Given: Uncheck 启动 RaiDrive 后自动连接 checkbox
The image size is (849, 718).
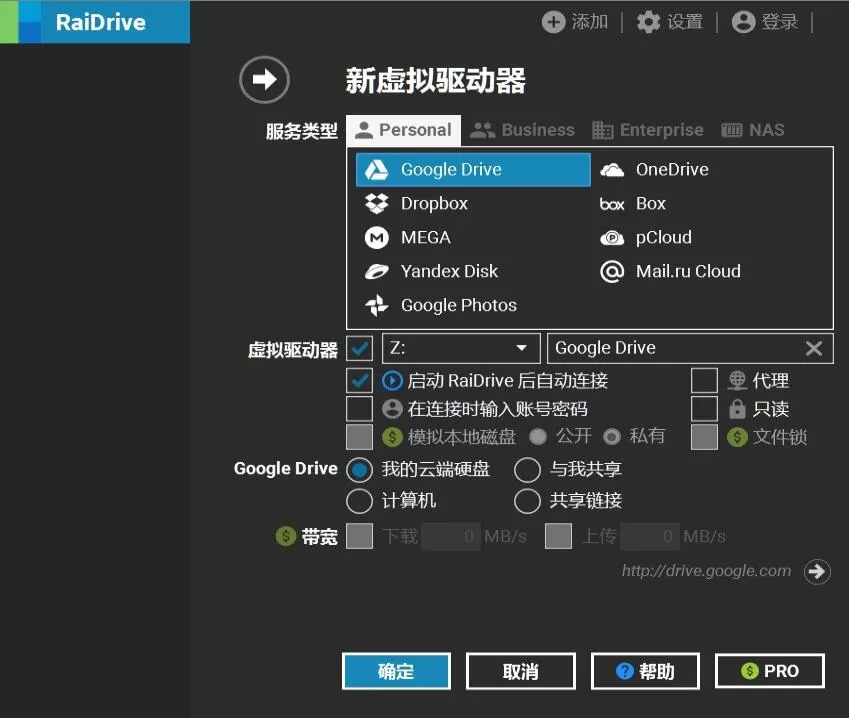Looking at the screenshot, I should (x=360, y=381).
